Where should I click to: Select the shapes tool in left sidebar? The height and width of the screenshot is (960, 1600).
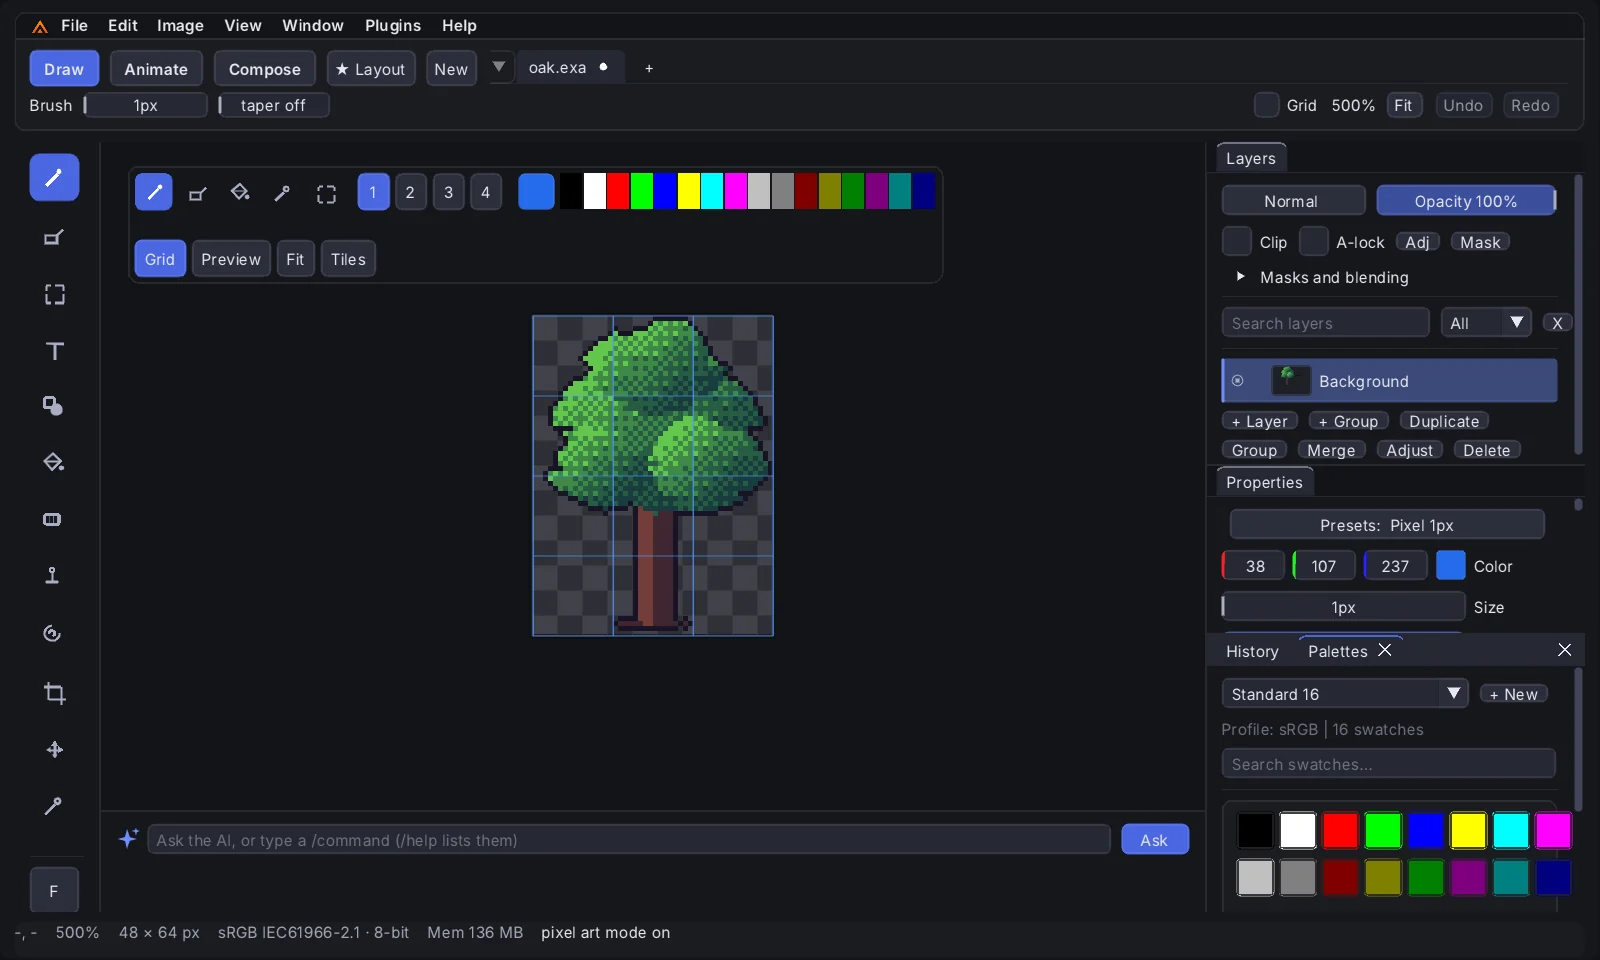(x=54, y=406)
